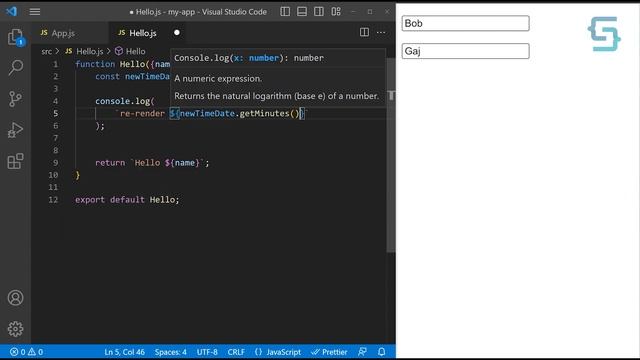Click 'const newTimeDa' on line 2

132,76
